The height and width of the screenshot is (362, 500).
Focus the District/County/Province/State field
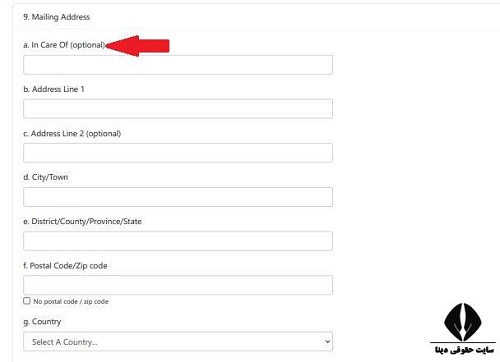[178, 241]
